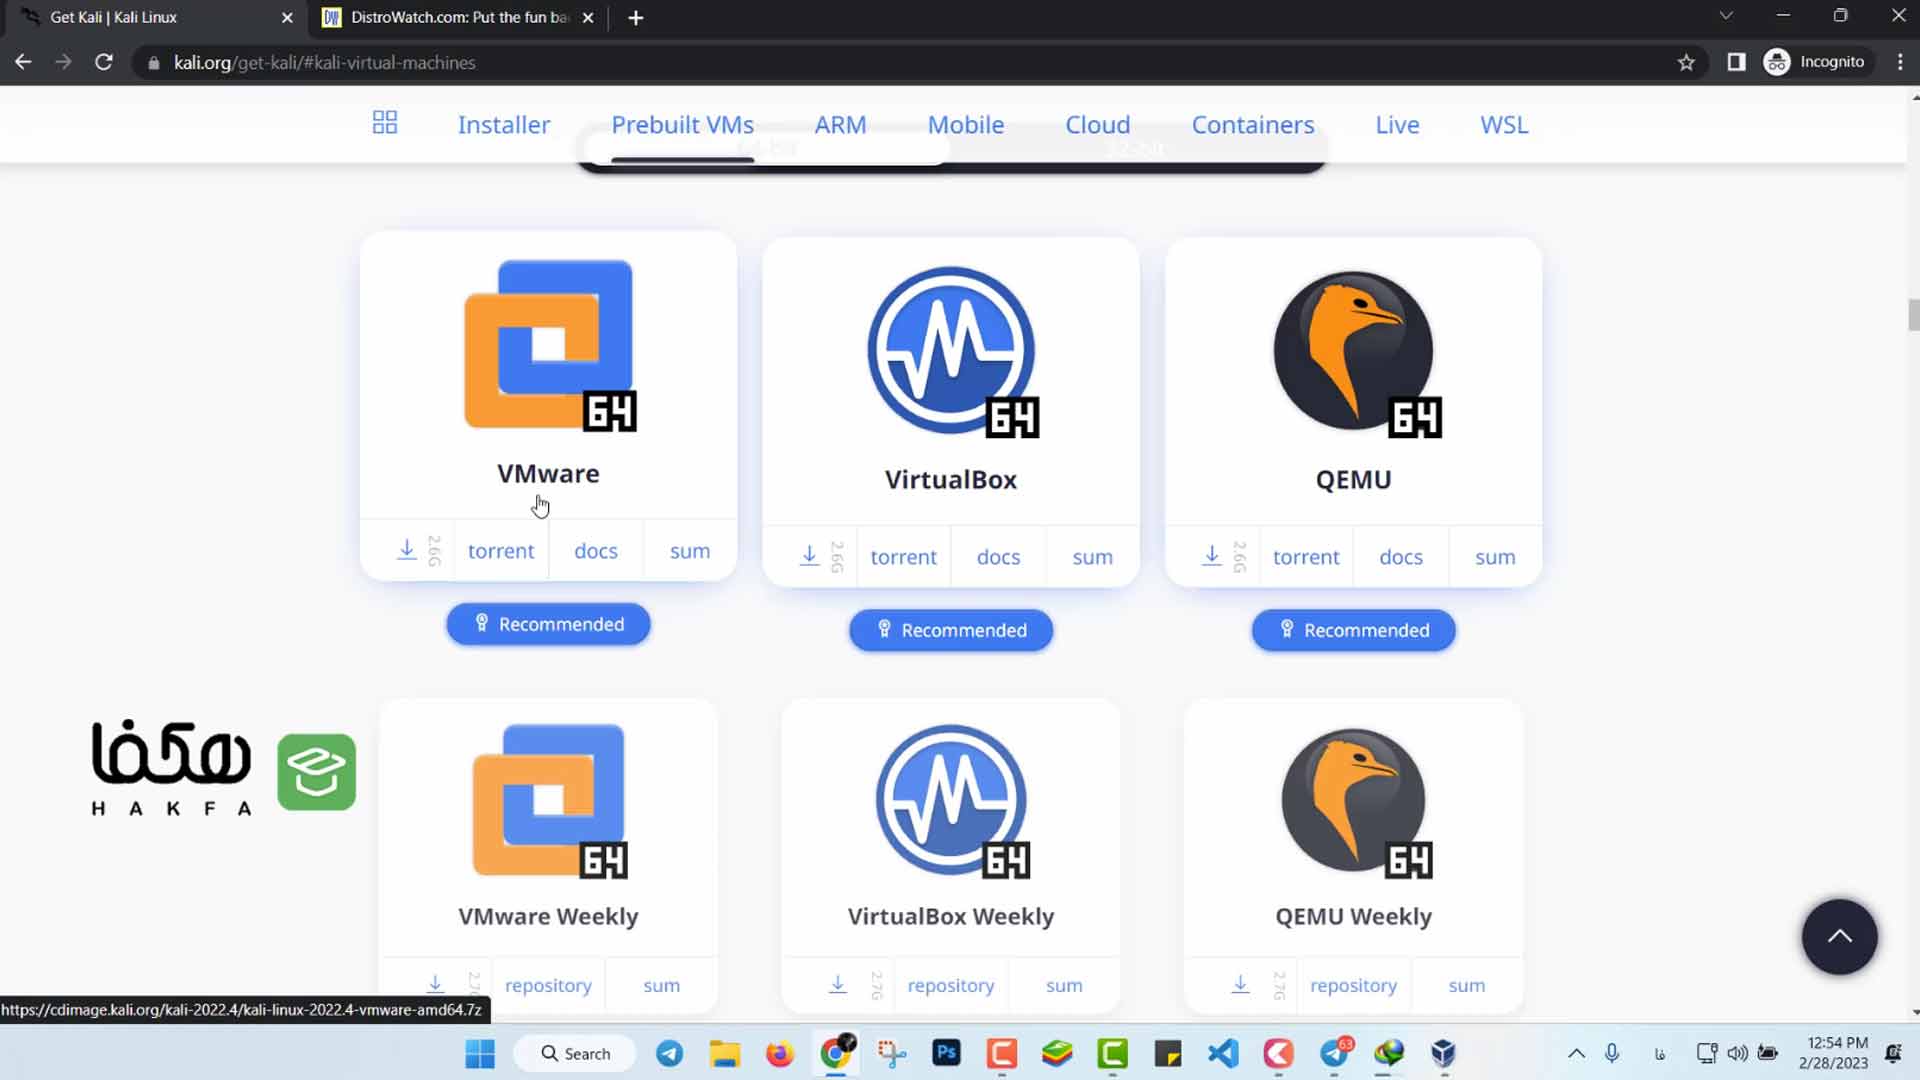Viewport: 1920px width, 1080px height.
Task: Click the taskbar Search box
Action: coord(575,1053)
